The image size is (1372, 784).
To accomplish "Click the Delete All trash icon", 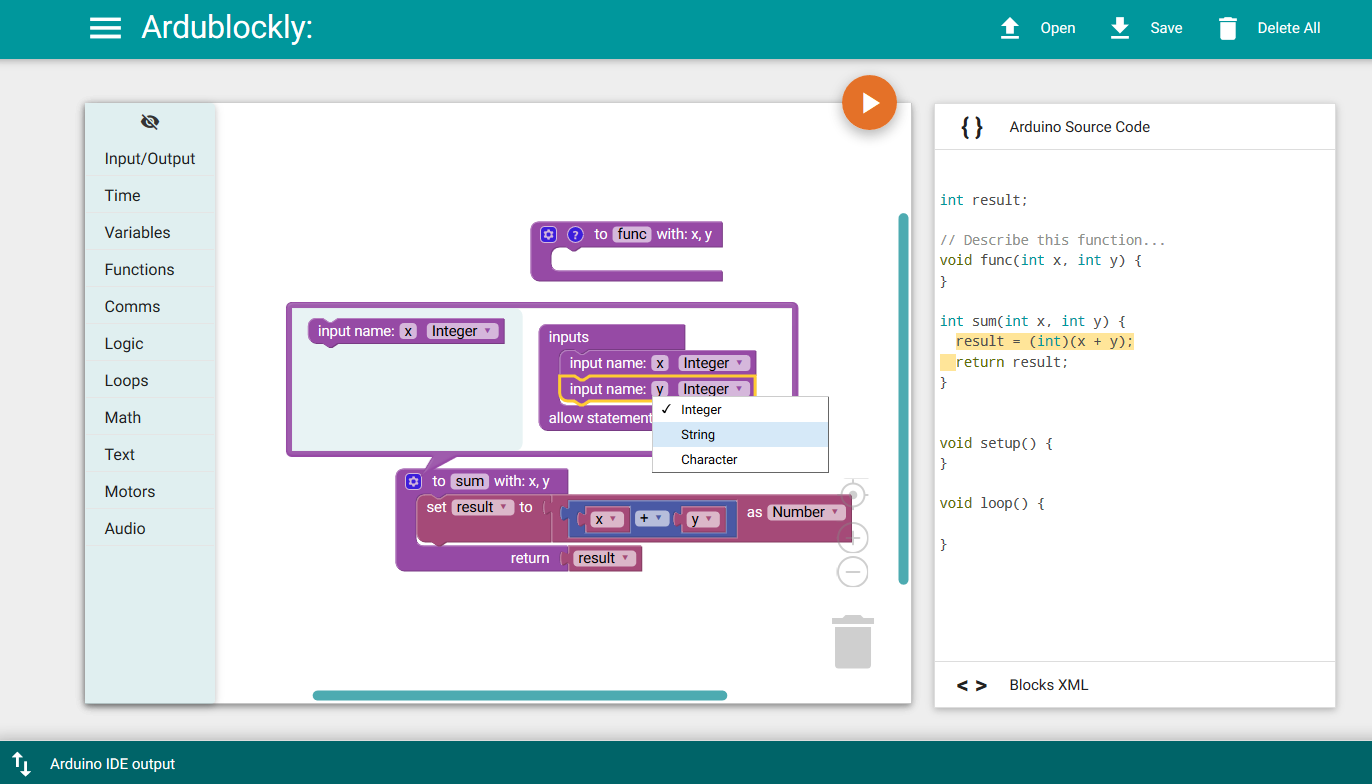I will tap(1228, 28).
